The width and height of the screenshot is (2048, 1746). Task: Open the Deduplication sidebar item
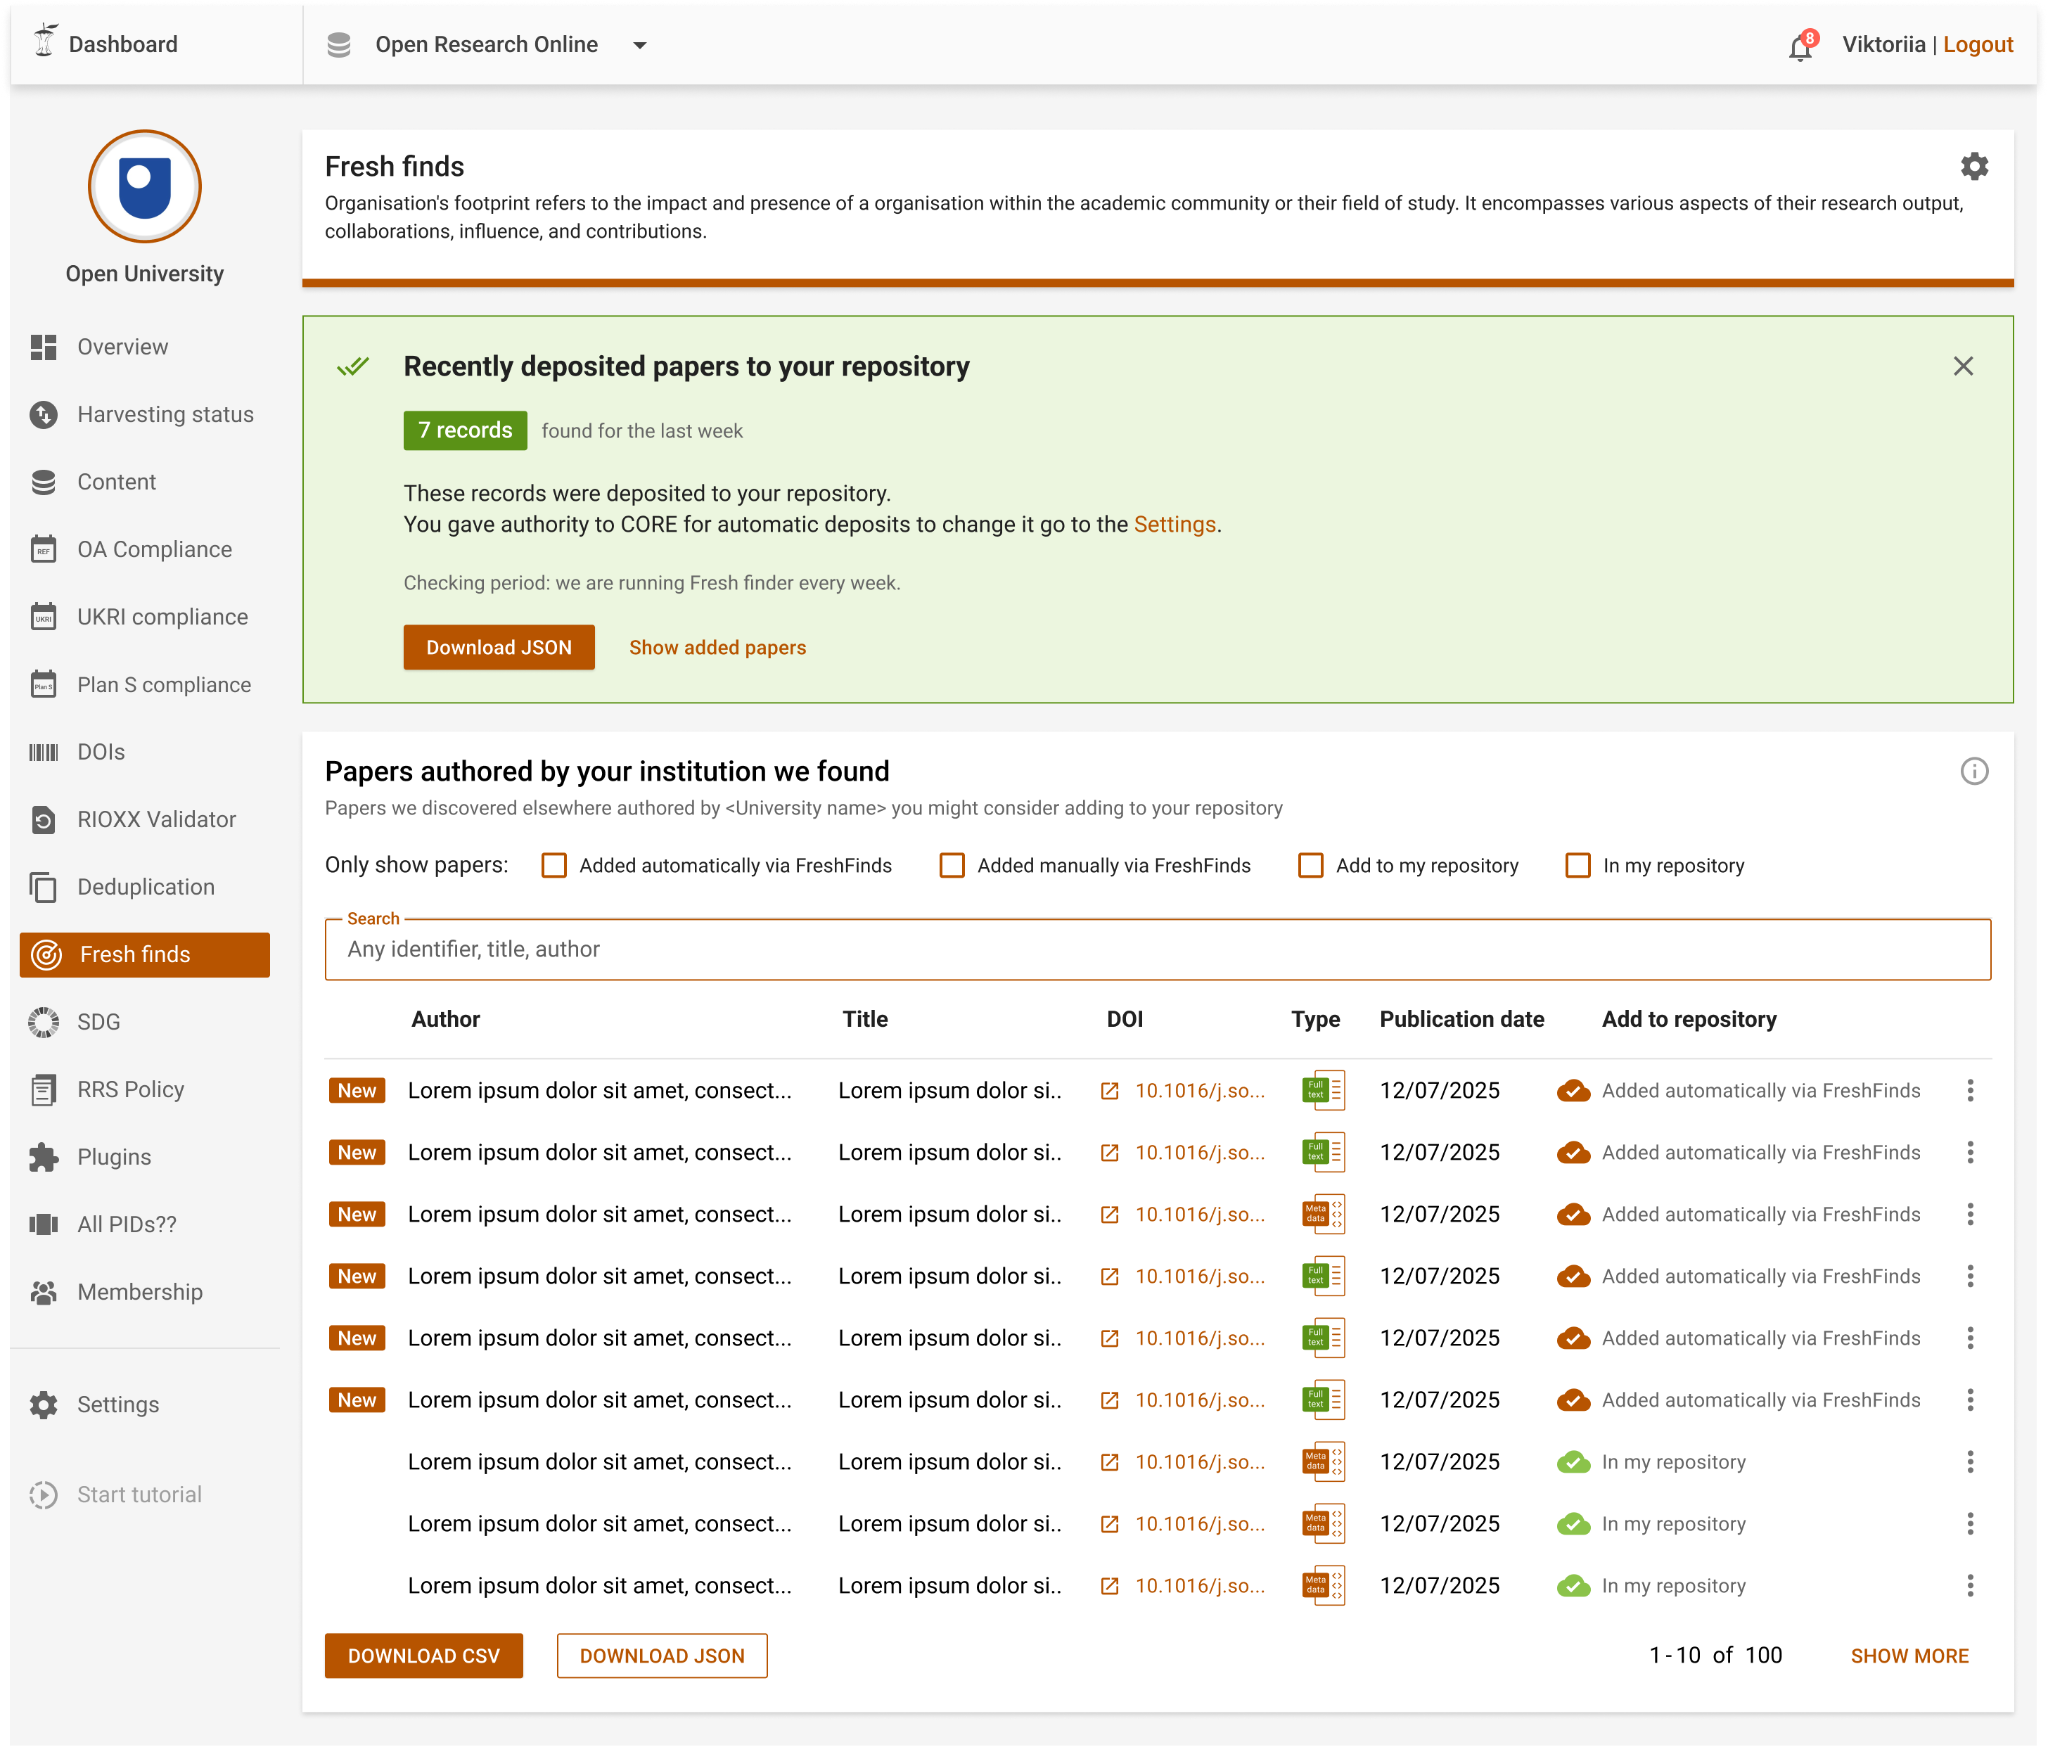(146, 887)
